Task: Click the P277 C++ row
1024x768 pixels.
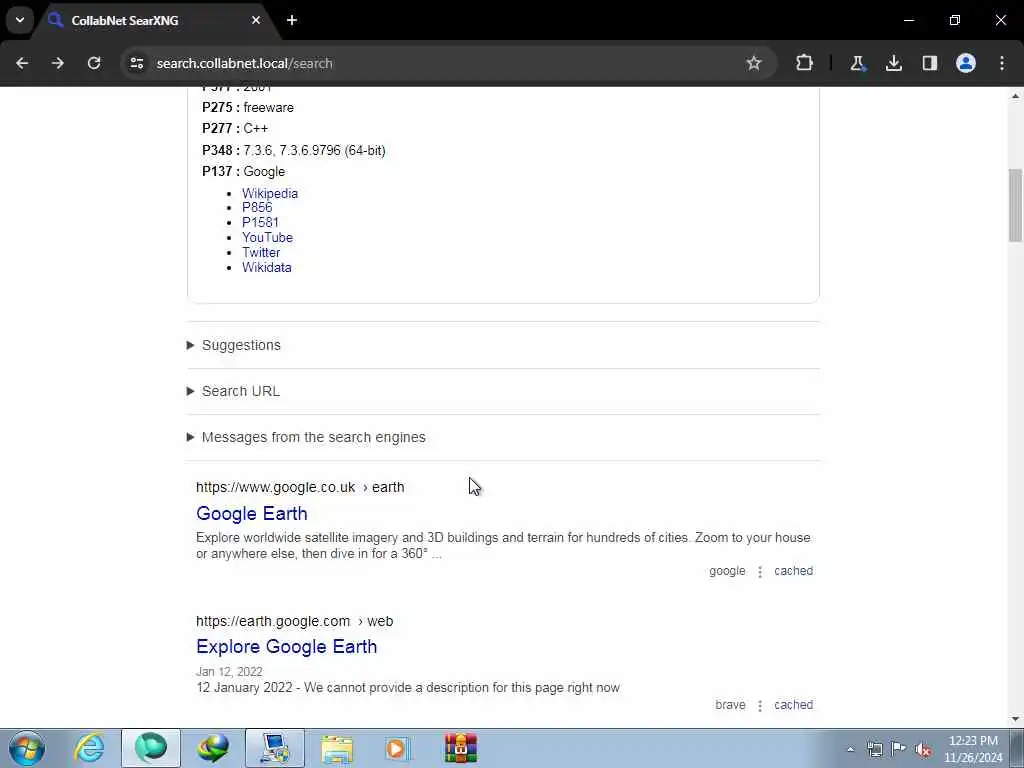Action: tap(235, 129)
